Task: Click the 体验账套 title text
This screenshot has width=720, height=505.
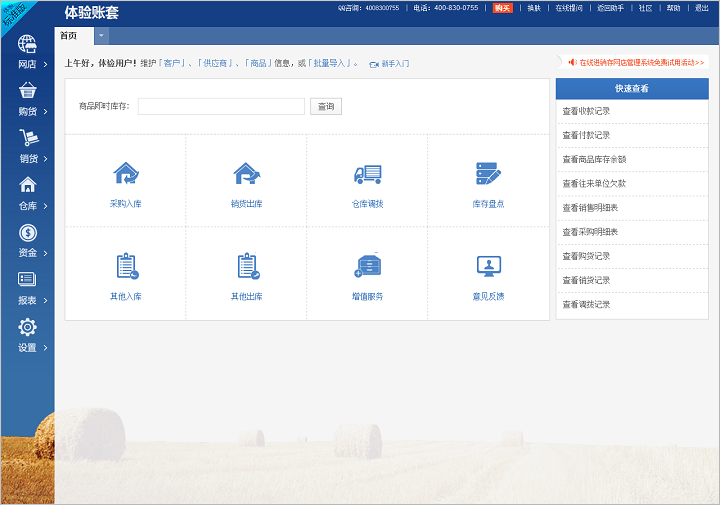Action: pyautogui.click(x=91, y=12)
